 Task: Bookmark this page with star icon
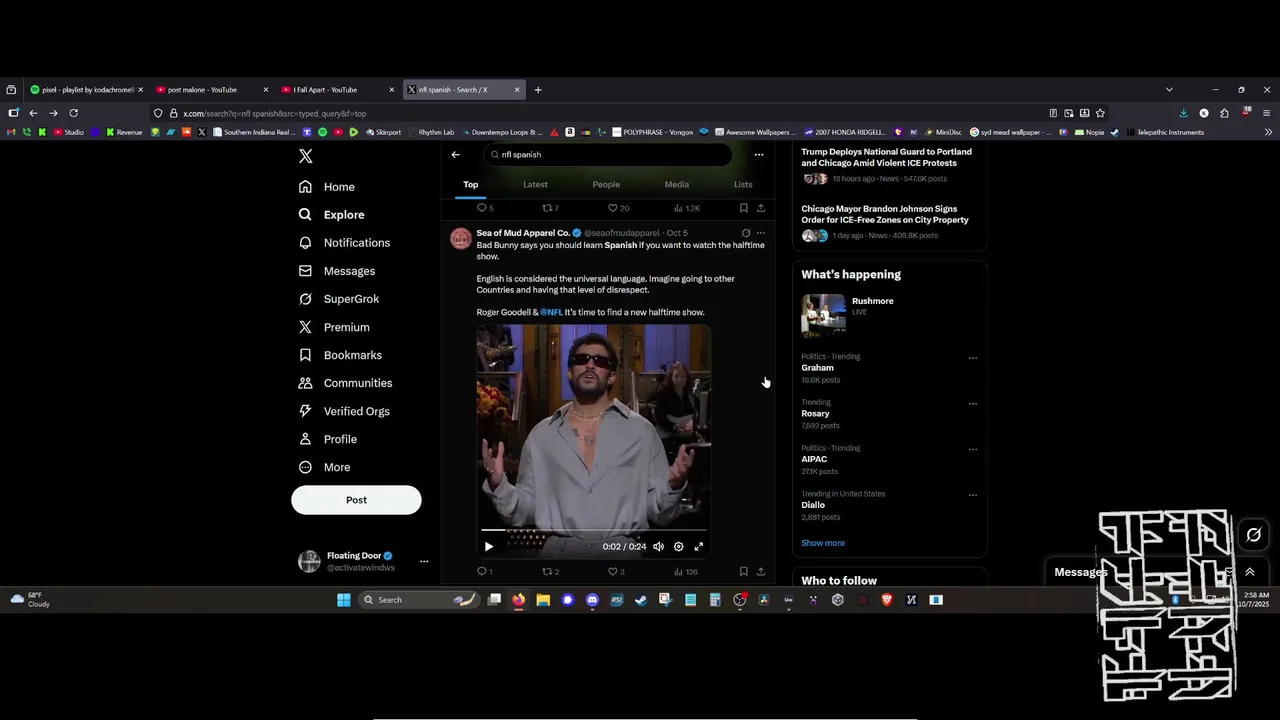tap(1100, 113)
